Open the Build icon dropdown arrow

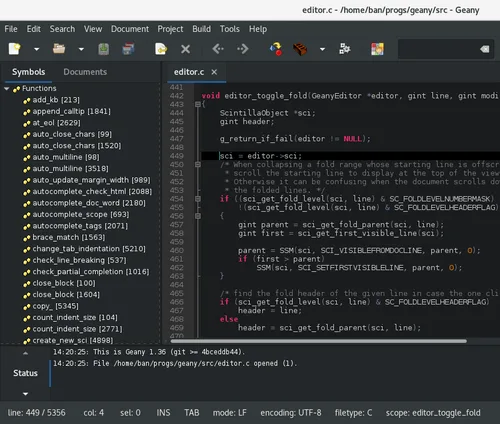[x=322, y=49]
